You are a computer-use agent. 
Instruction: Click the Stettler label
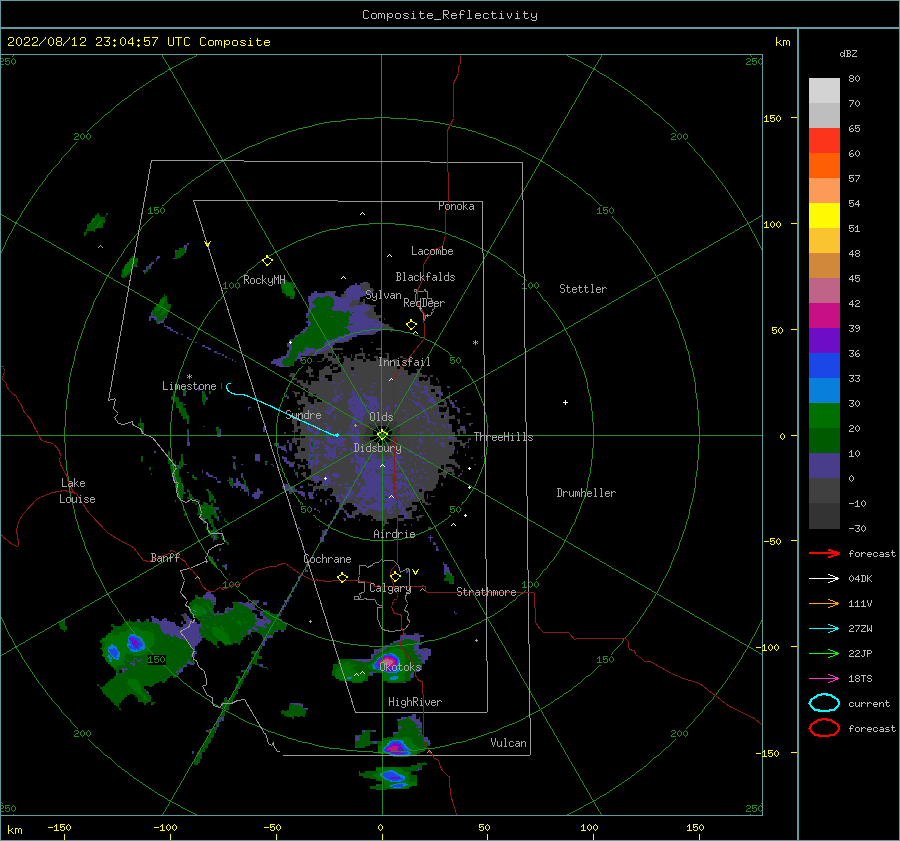tap(583, 289)
